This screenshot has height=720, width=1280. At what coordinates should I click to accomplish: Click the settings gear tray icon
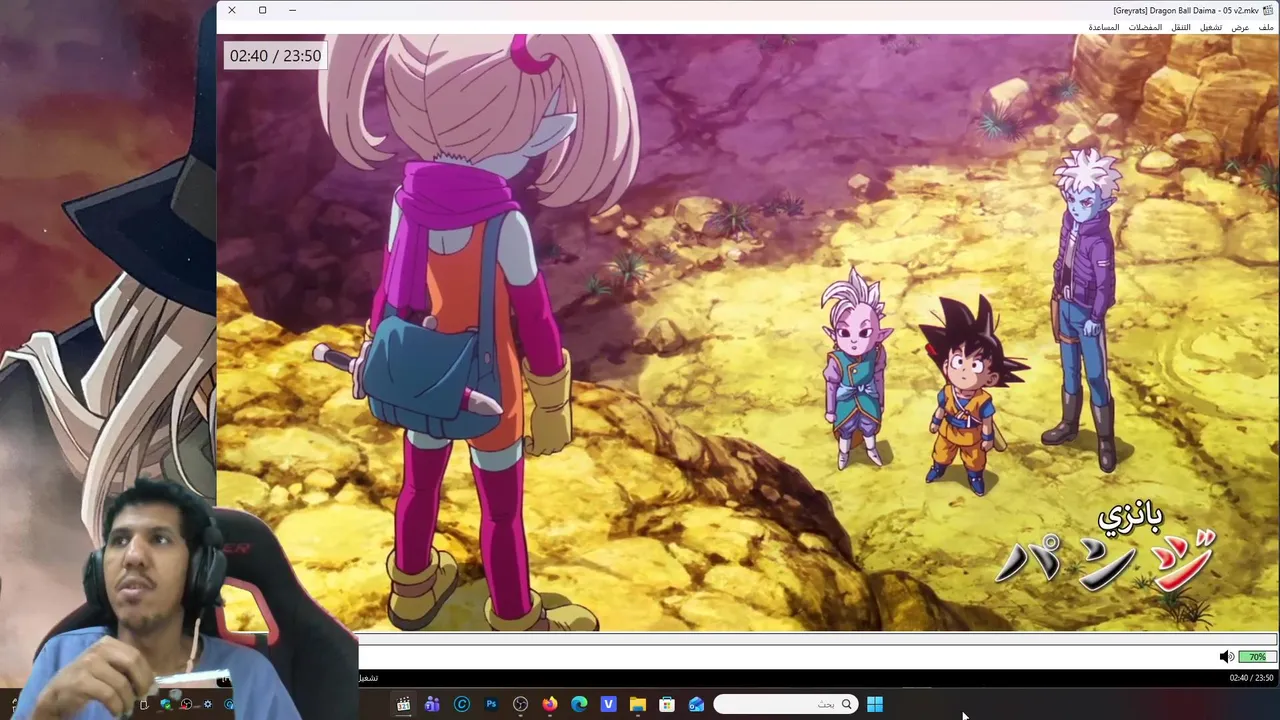207,704
